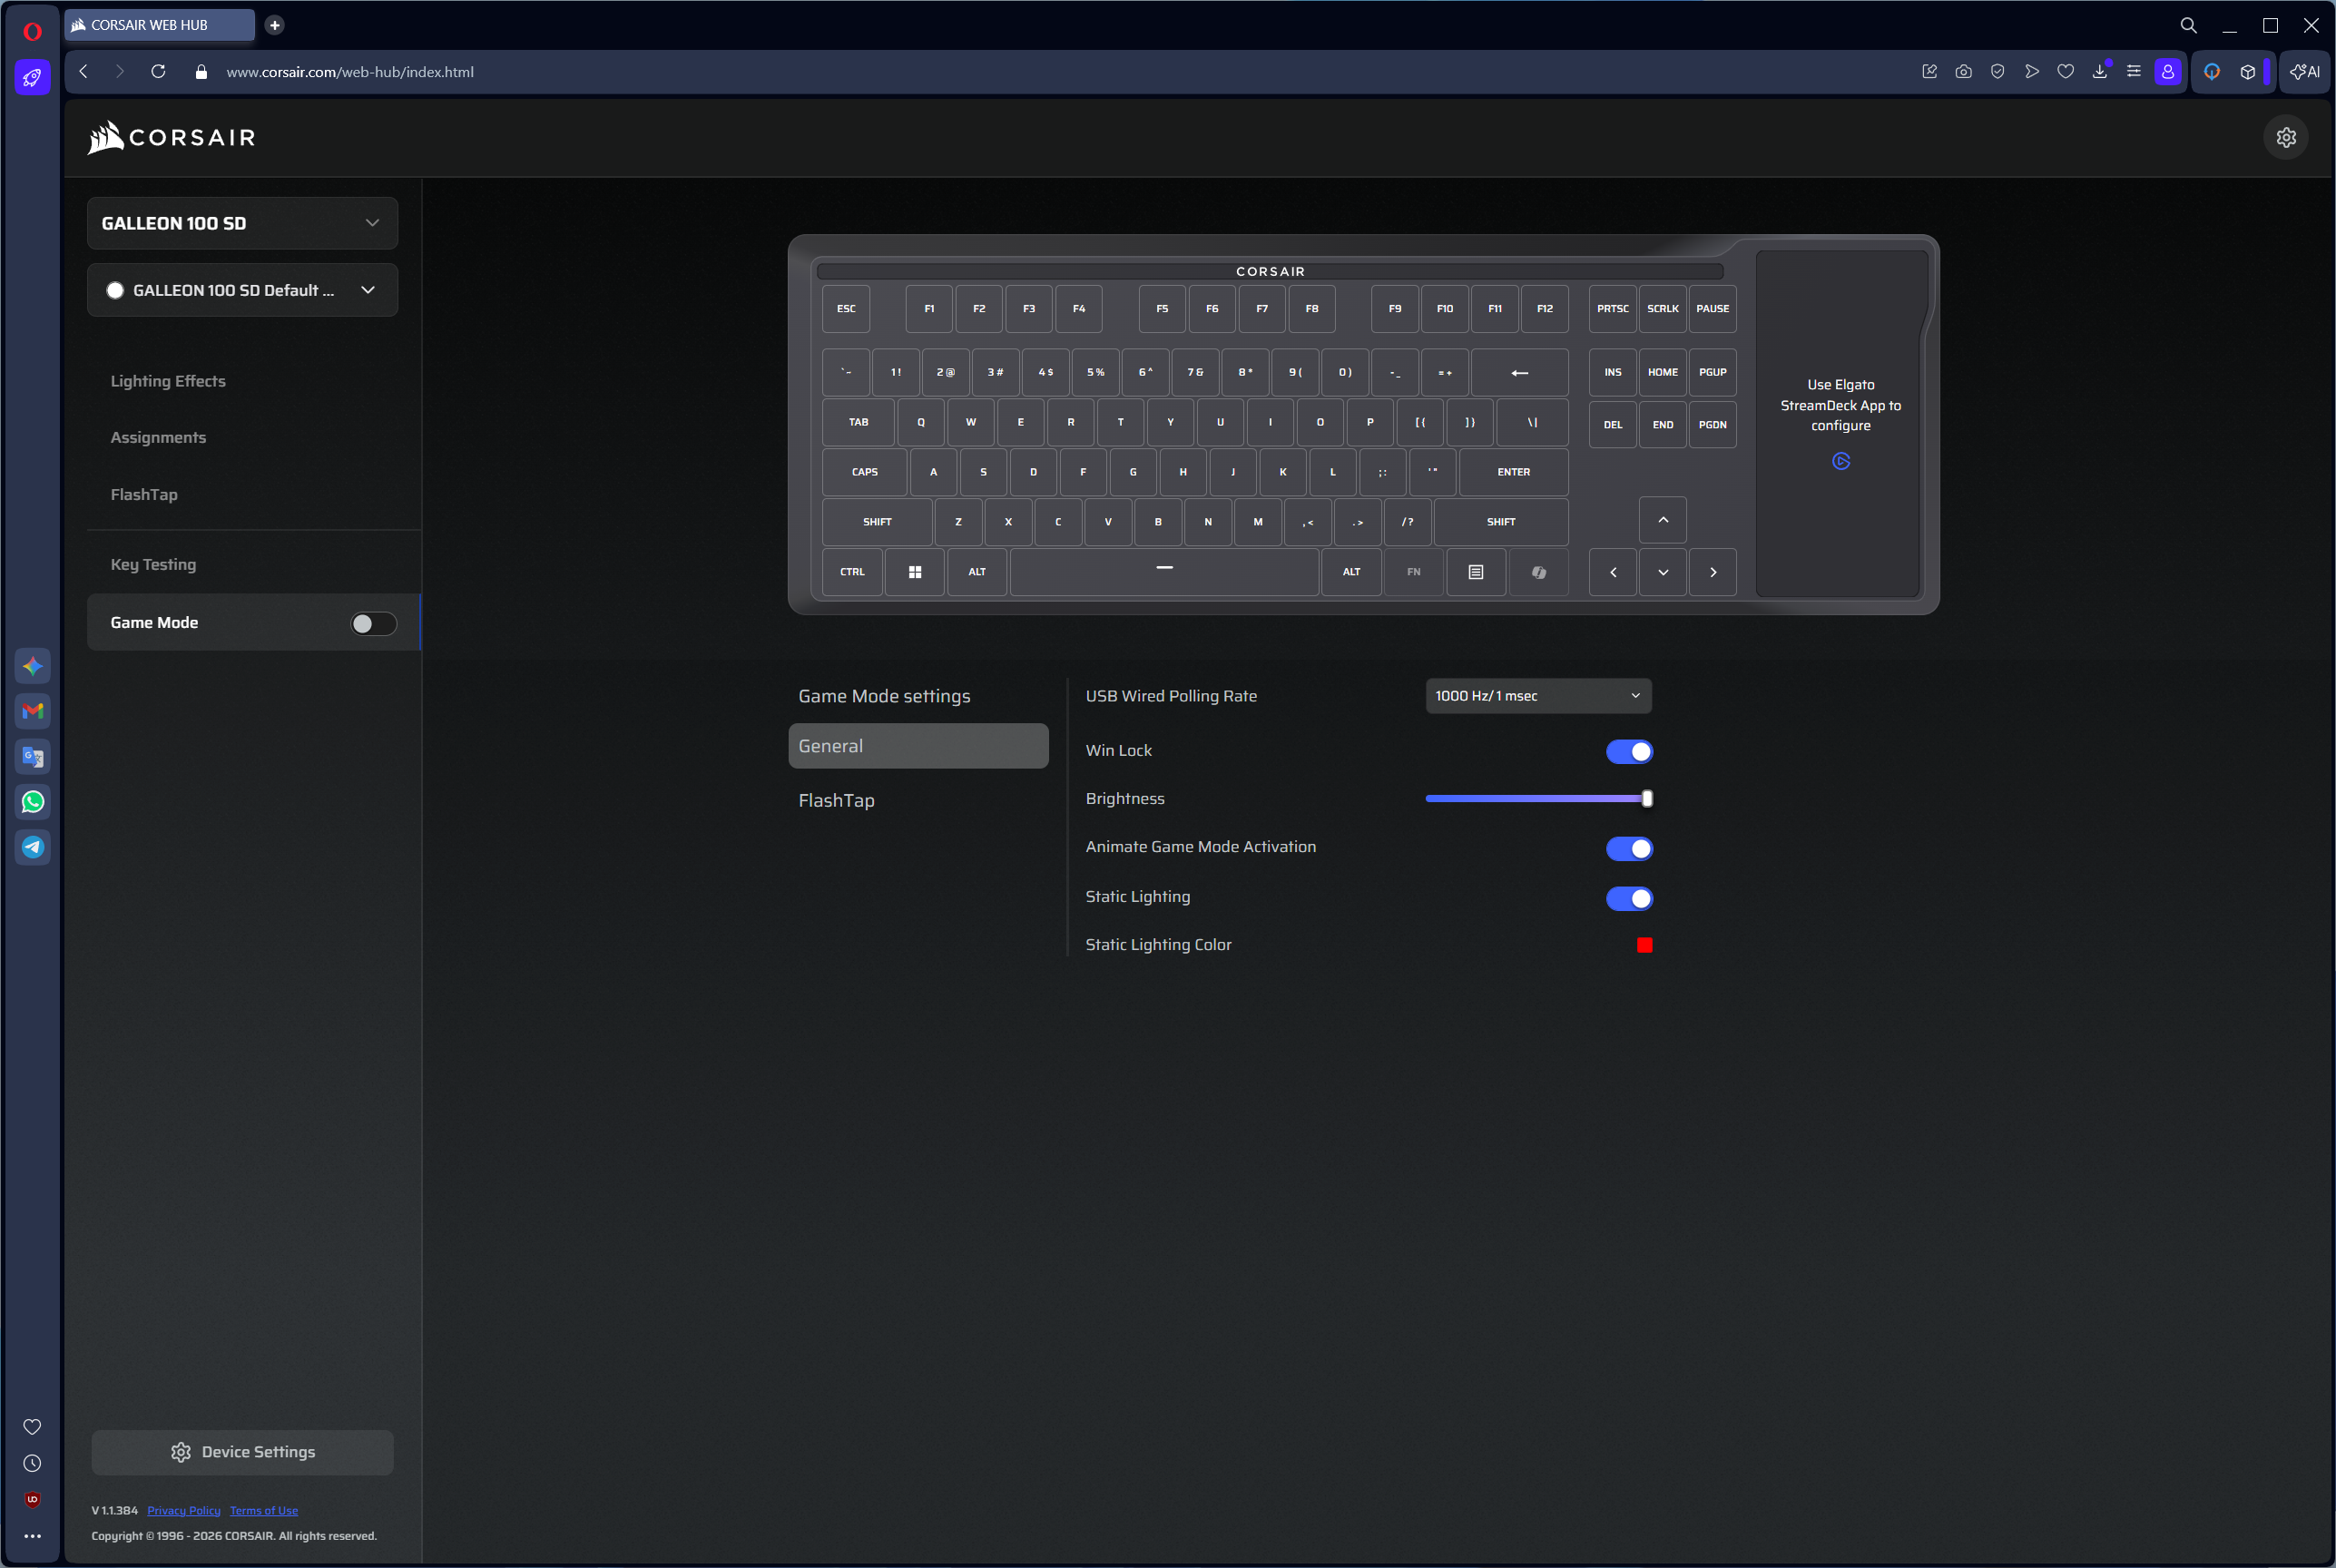Open Gmail from the Opera sidebar
Screen dimensions: 2336x1568
click(32, 712)
